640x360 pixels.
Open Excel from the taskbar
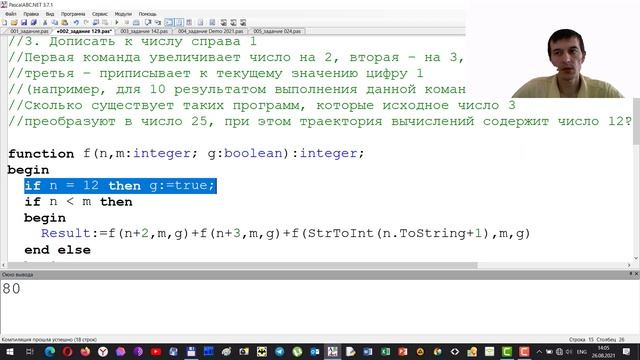pos(385,351)
